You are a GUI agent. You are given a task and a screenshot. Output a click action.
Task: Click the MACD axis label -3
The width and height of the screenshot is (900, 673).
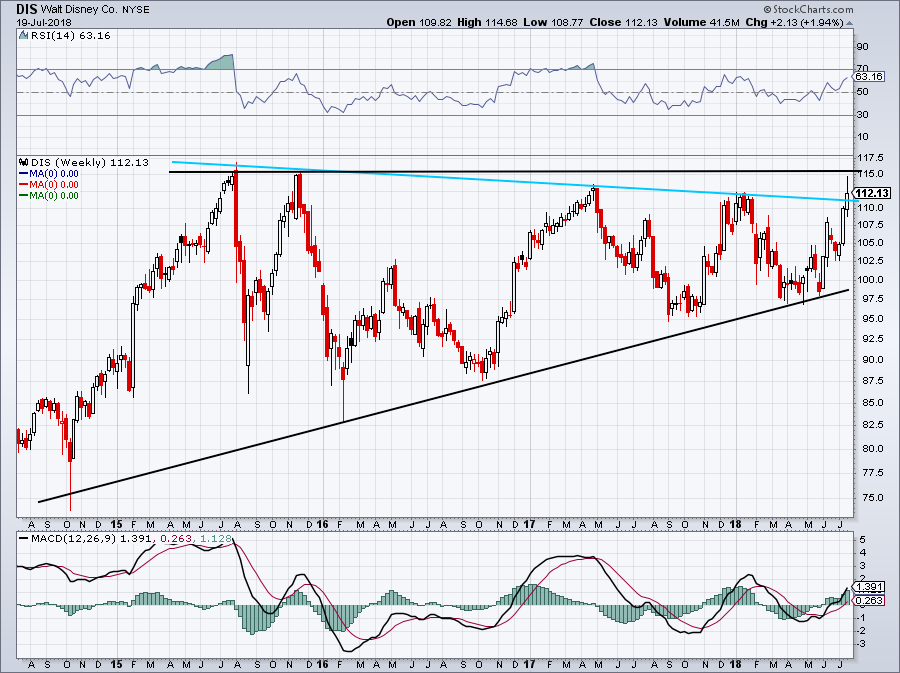[x=861, y=644]
